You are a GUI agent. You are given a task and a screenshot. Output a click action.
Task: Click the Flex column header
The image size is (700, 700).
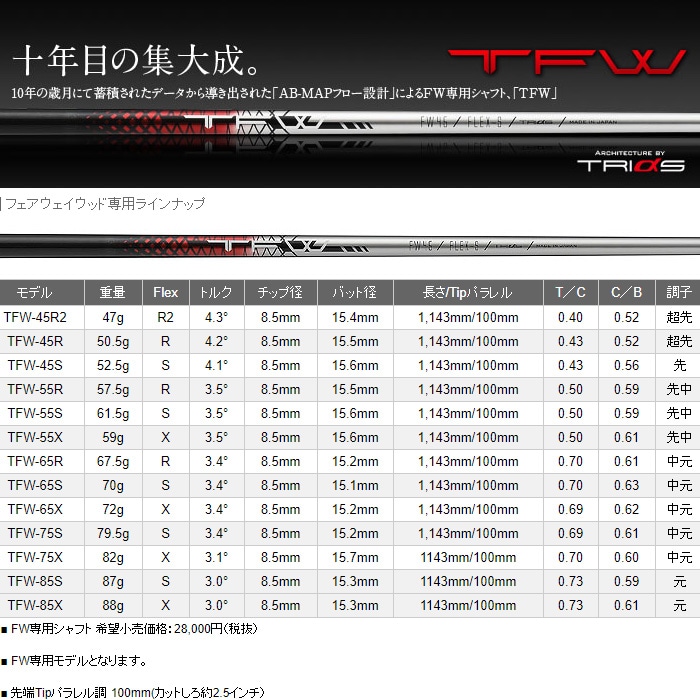coord(166,293)
